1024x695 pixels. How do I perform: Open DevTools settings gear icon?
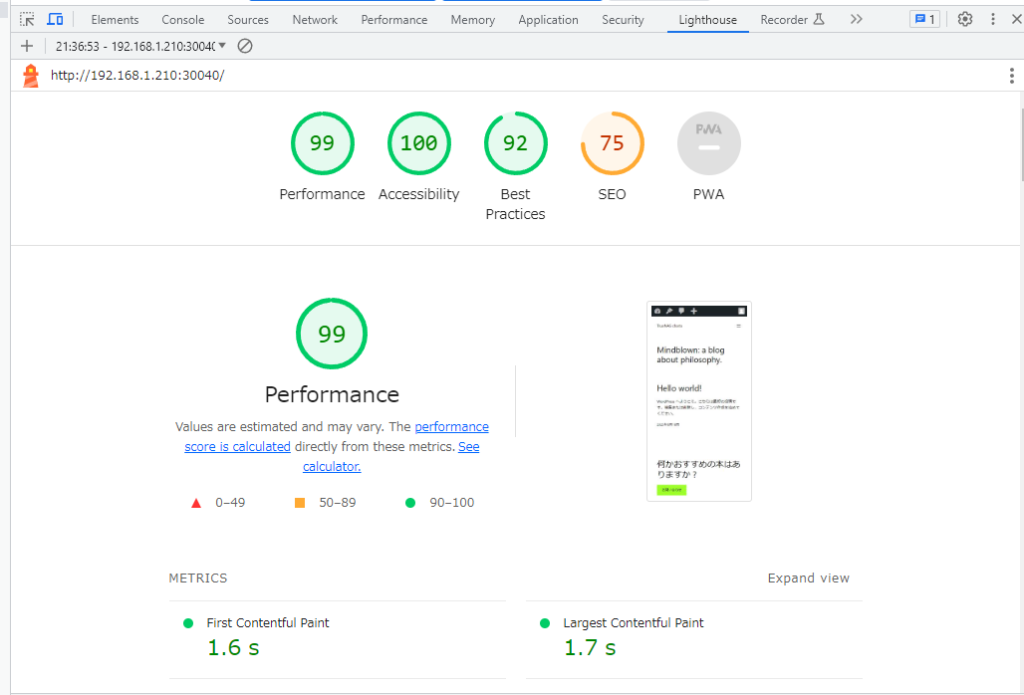(x=964, y=19)
